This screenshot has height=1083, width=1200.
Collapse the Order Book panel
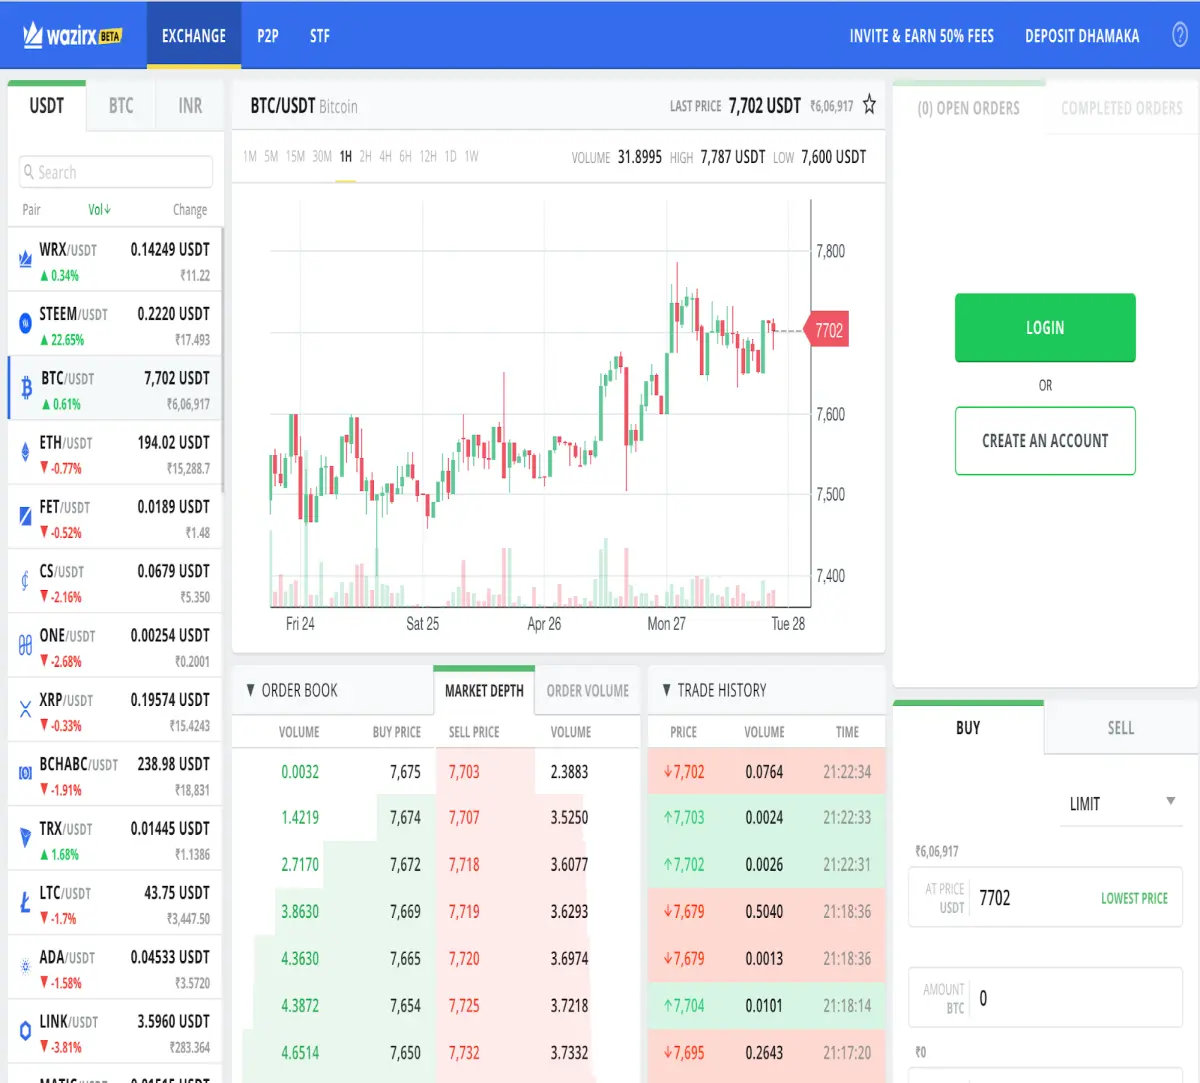251,690
